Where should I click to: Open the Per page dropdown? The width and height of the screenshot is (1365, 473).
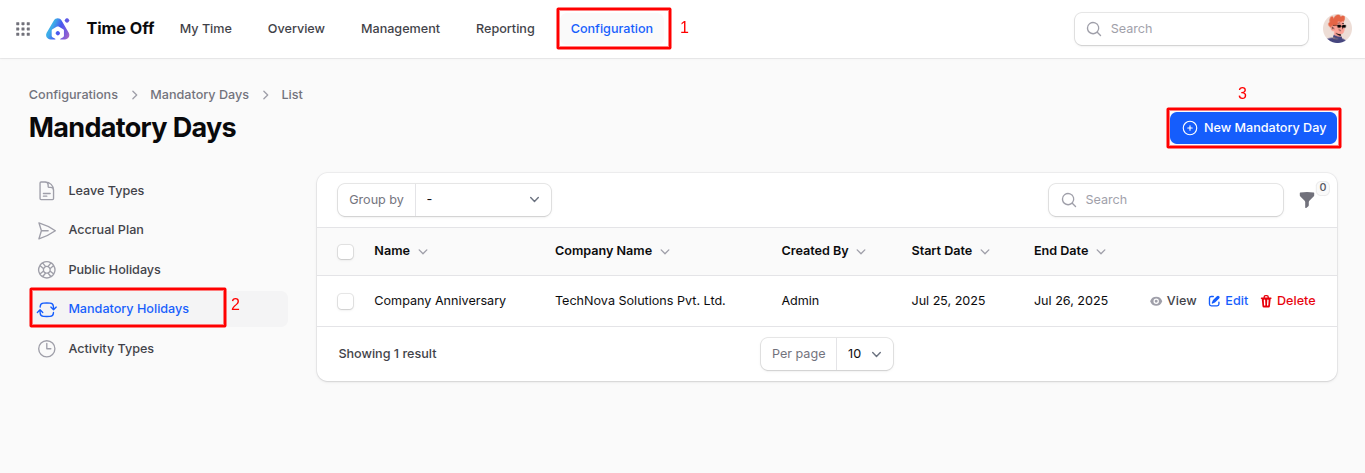864,354
